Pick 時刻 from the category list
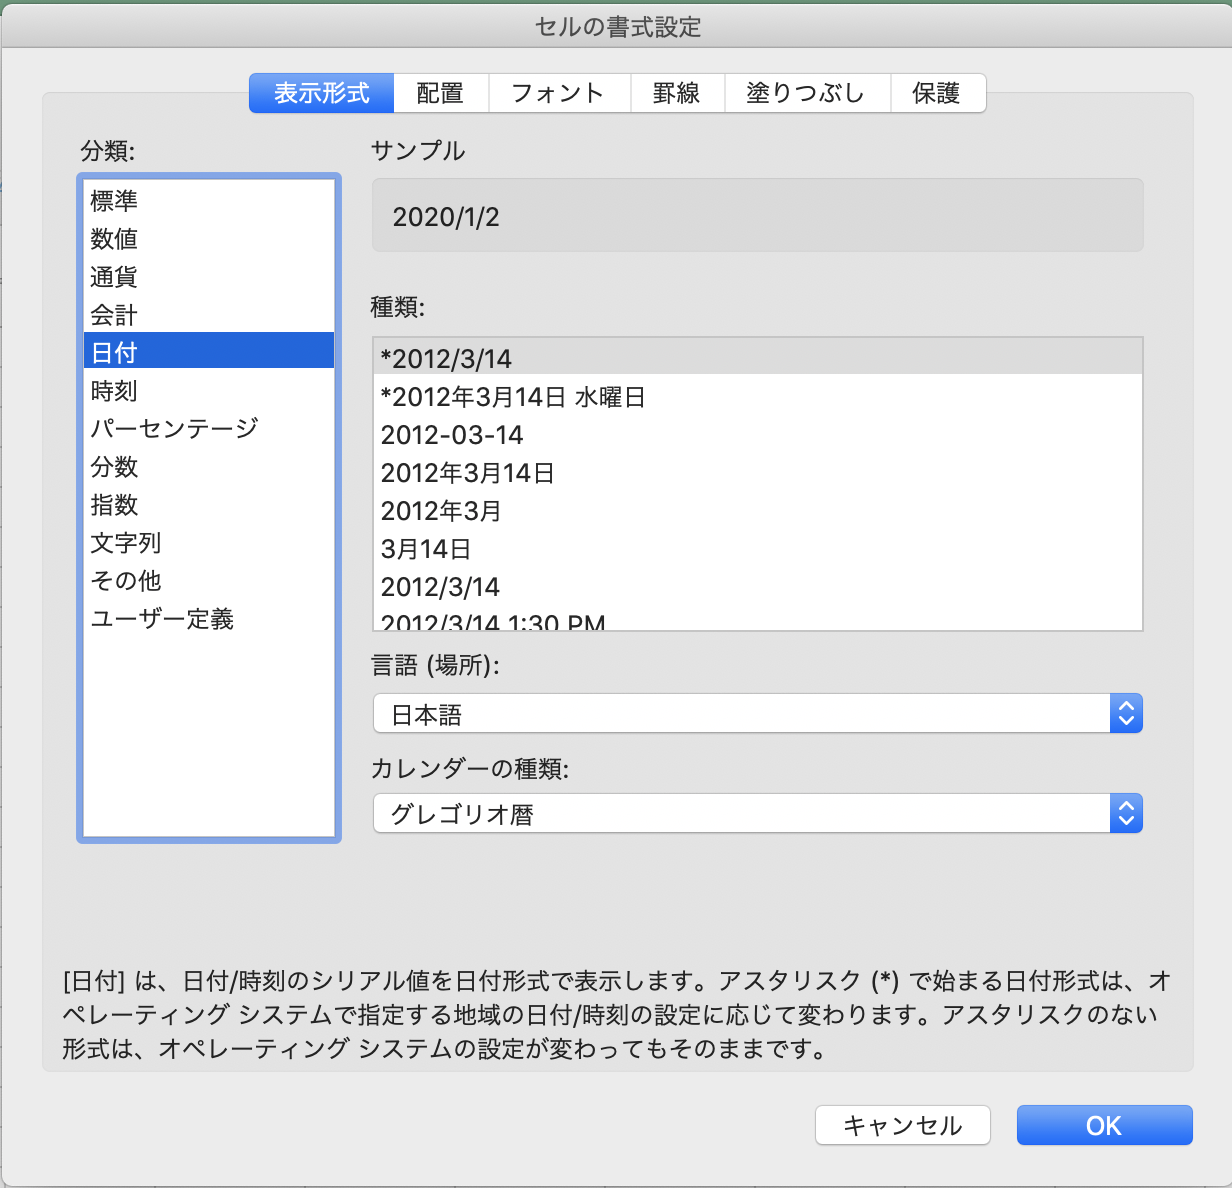The height and width of the screenshot is (1188, 1232). point(114,391)
